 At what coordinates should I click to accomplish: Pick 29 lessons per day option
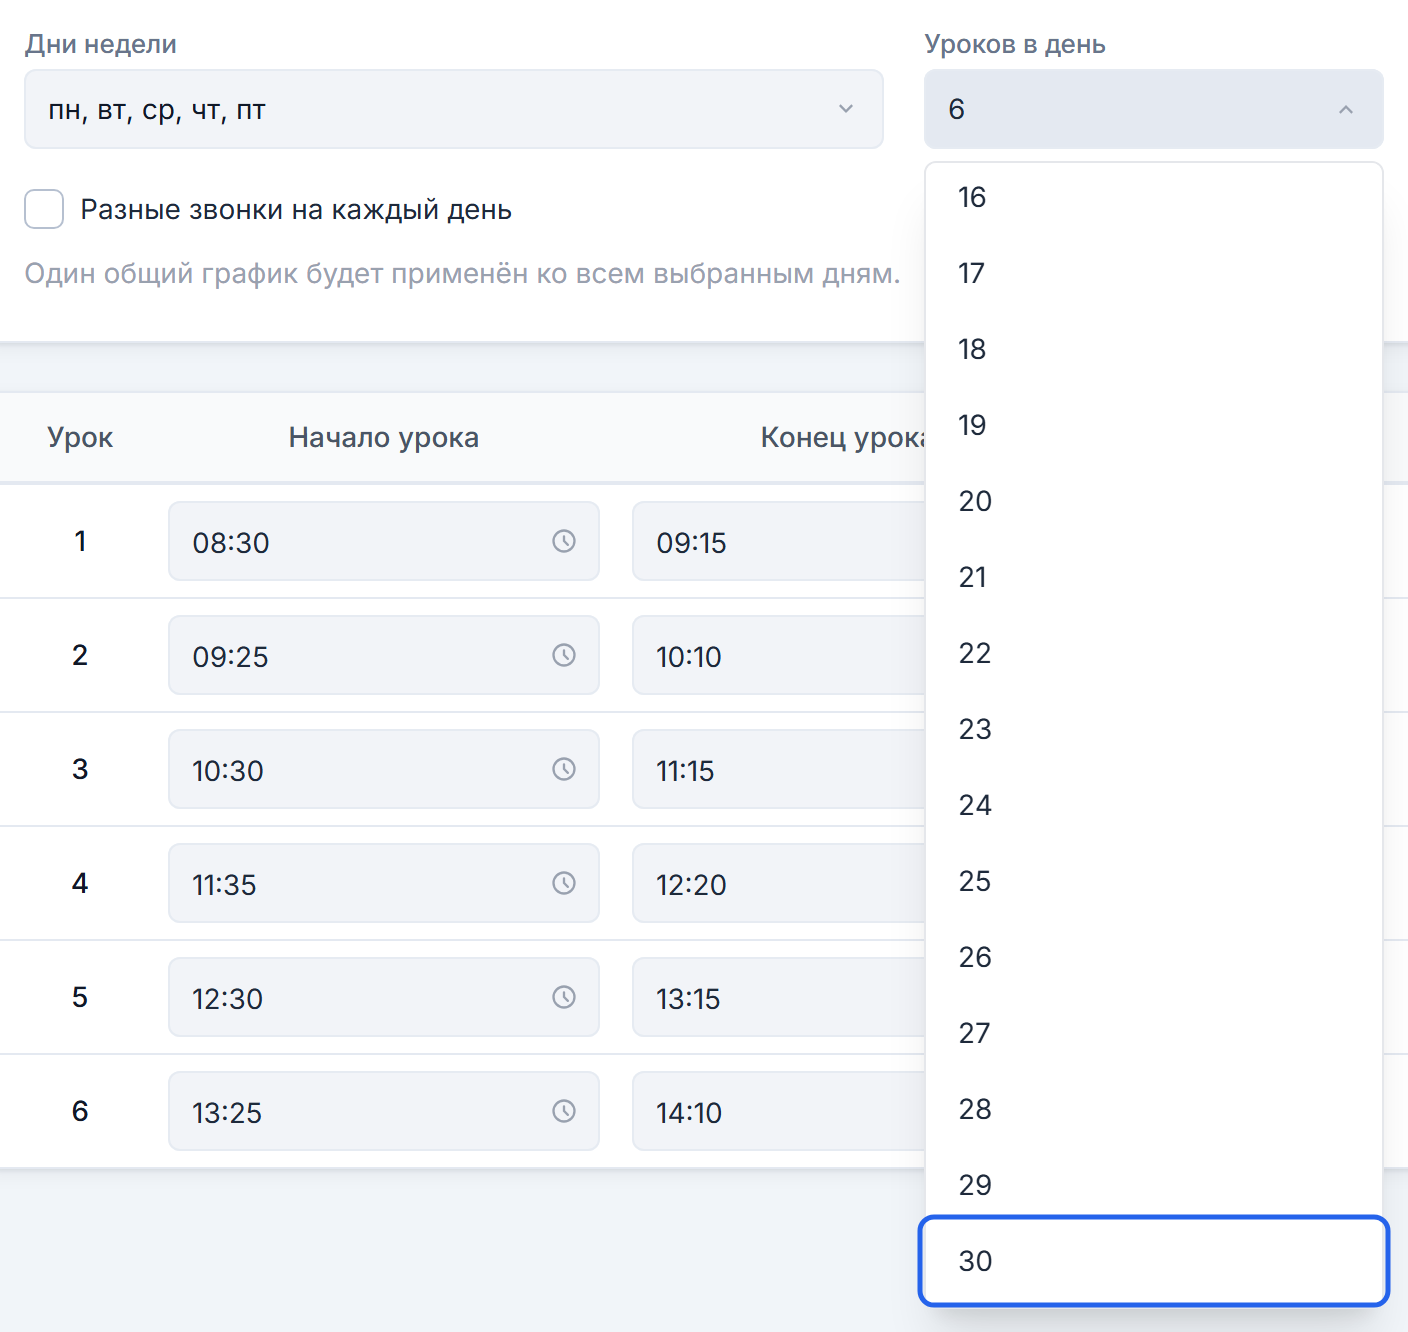pyautogui.click(x=1154, y=1185)
